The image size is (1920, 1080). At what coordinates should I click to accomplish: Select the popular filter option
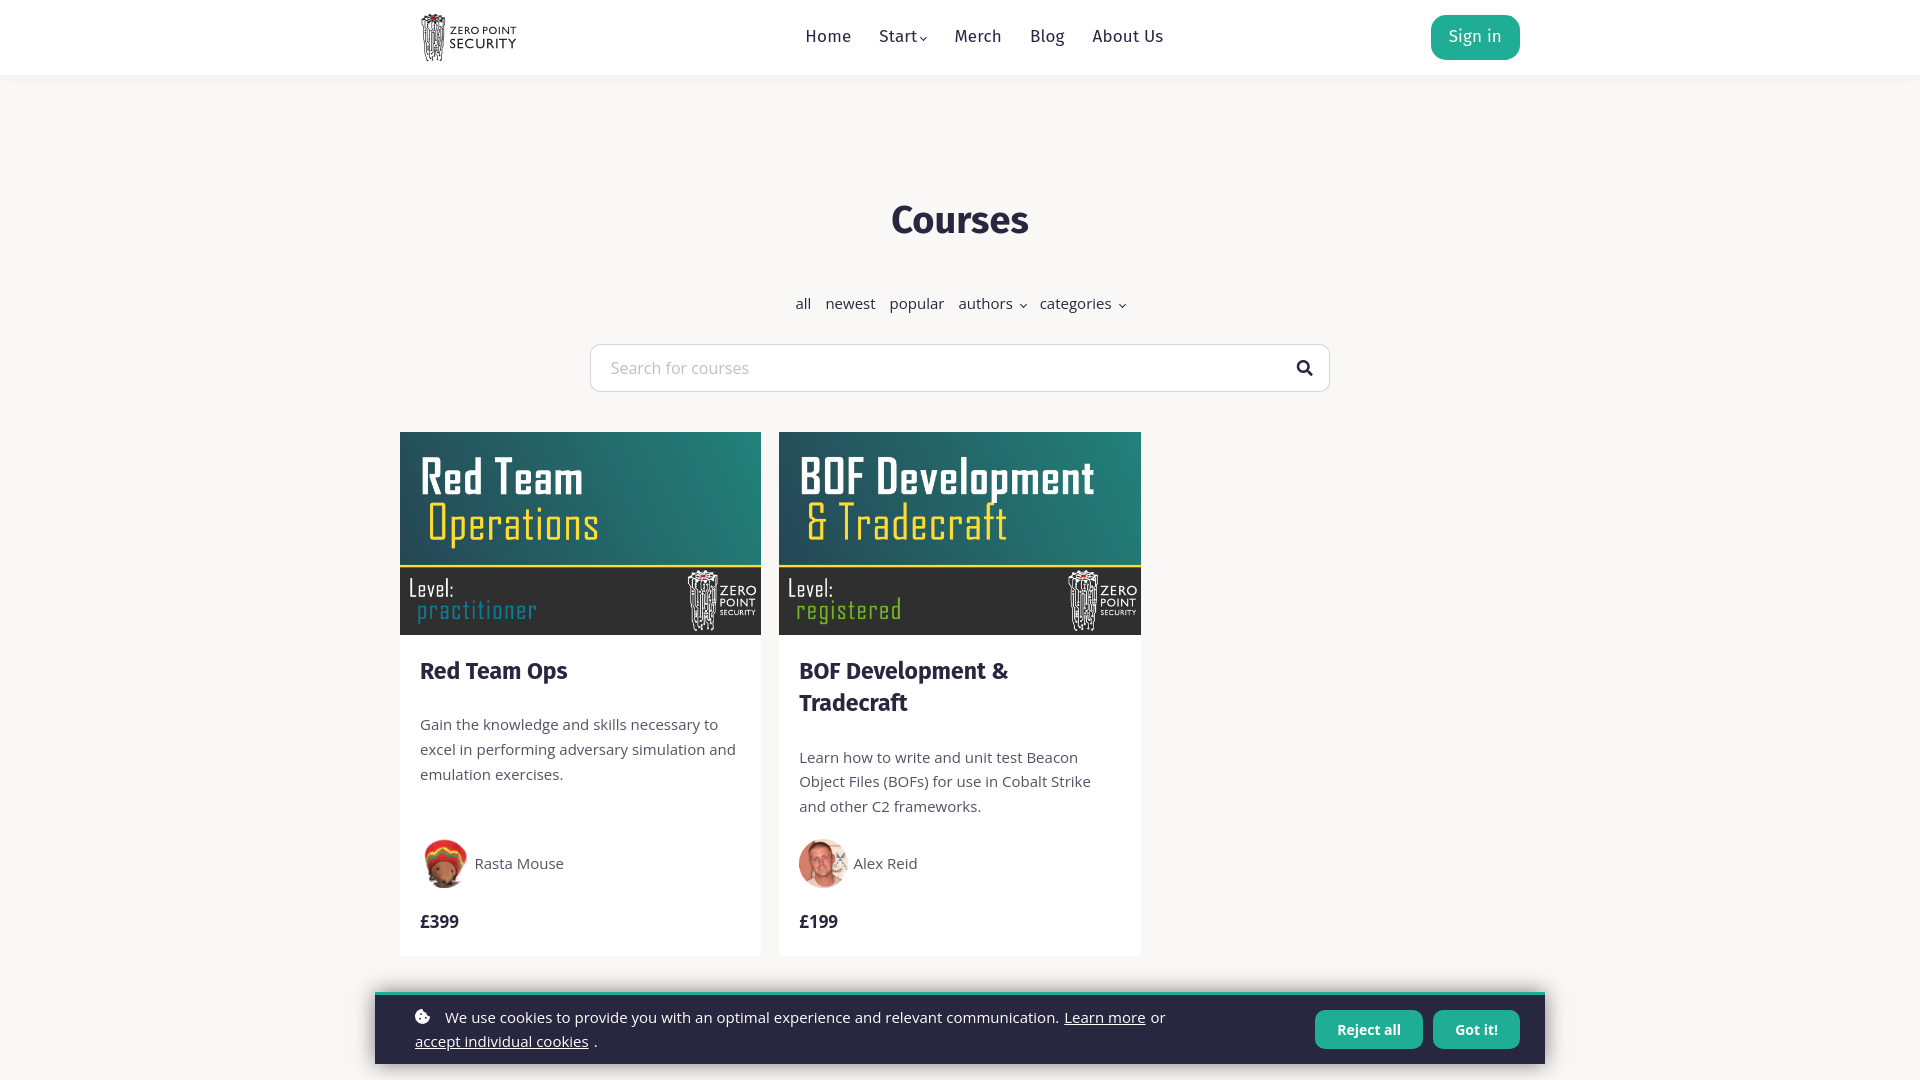click(x=916, y=304)
